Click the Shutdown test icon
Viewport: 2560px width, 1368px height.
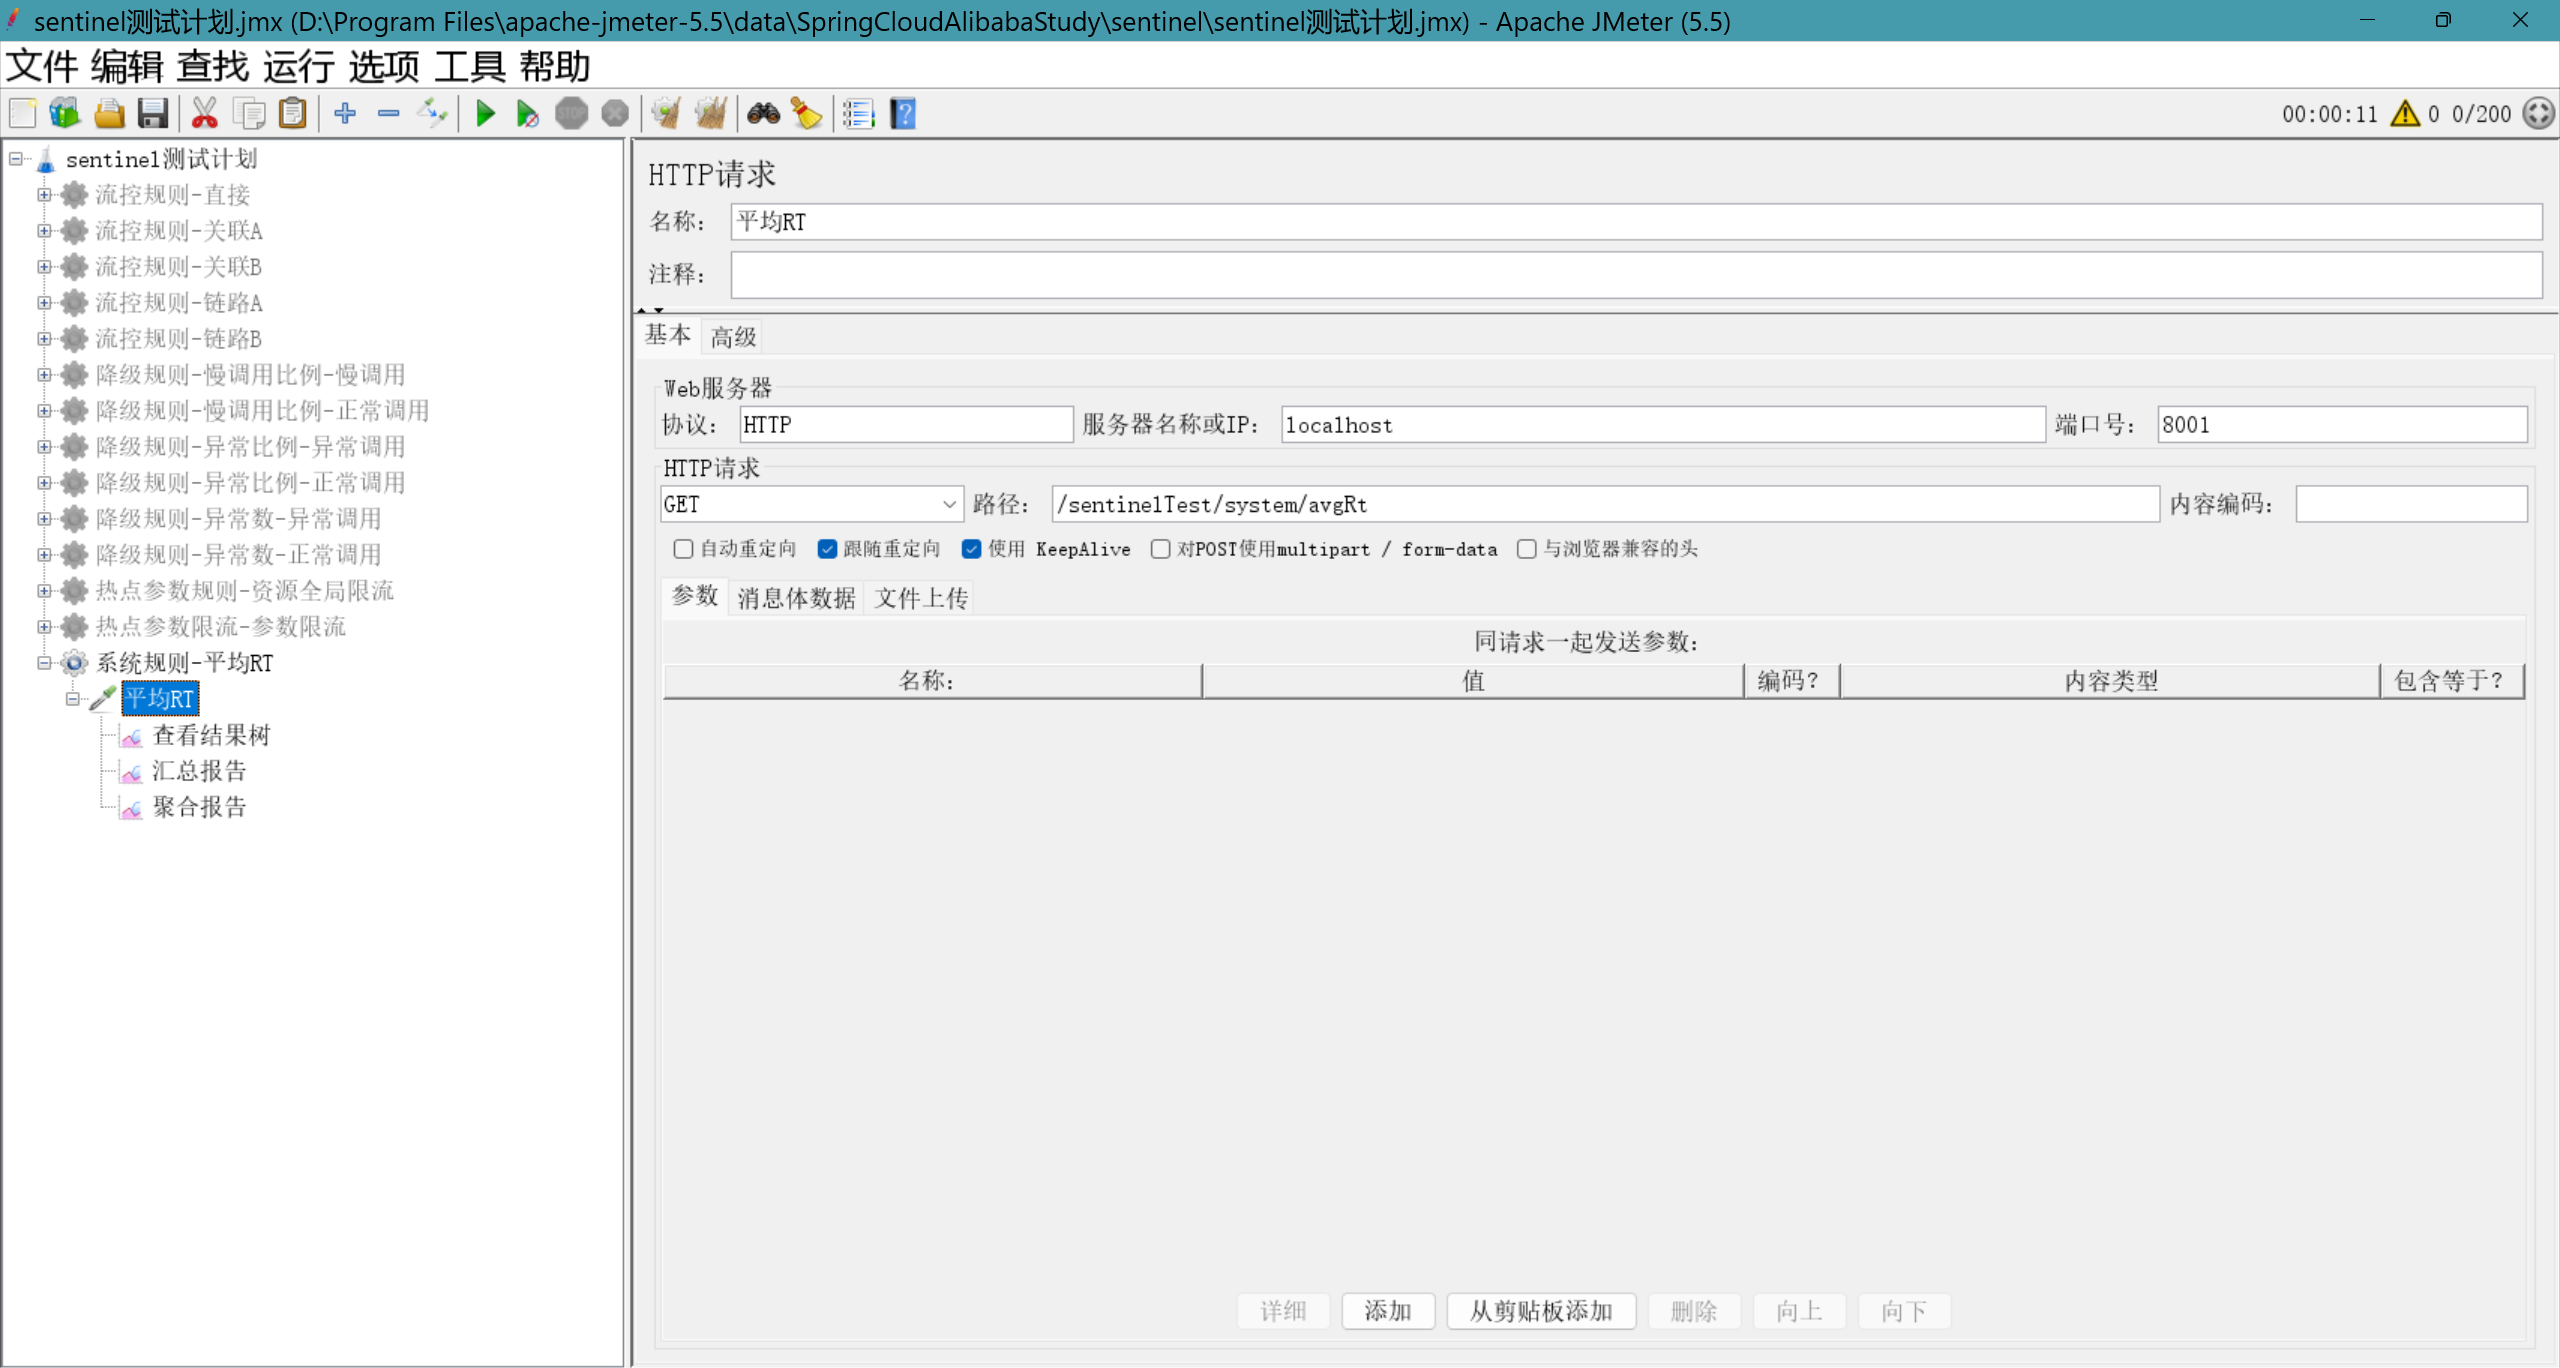tap(615, 113)
